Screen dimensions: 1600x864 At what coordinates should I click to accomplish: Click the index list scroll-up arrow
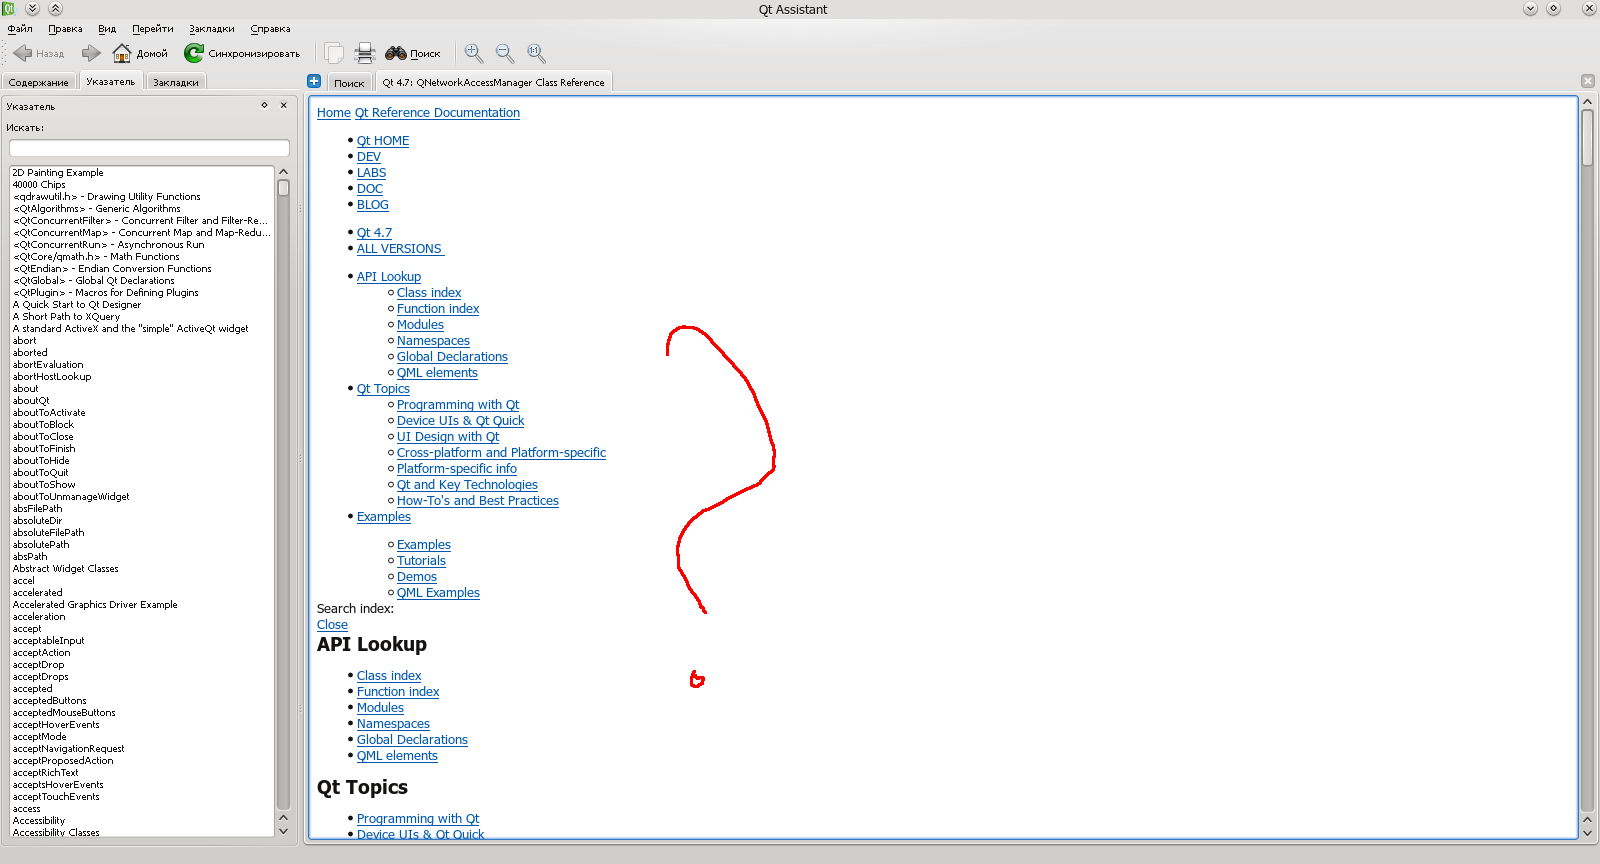283,172
